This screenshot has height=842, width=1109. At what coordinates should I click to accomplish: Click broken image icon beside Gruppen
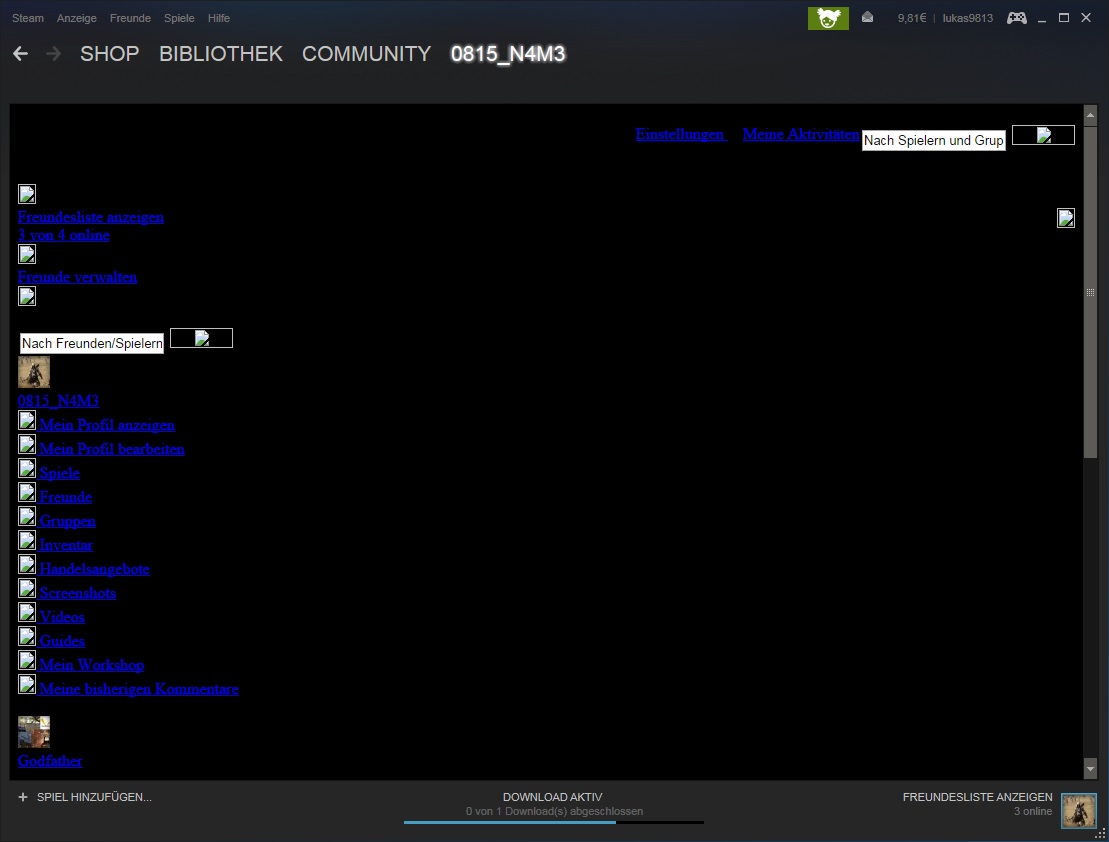27,517
